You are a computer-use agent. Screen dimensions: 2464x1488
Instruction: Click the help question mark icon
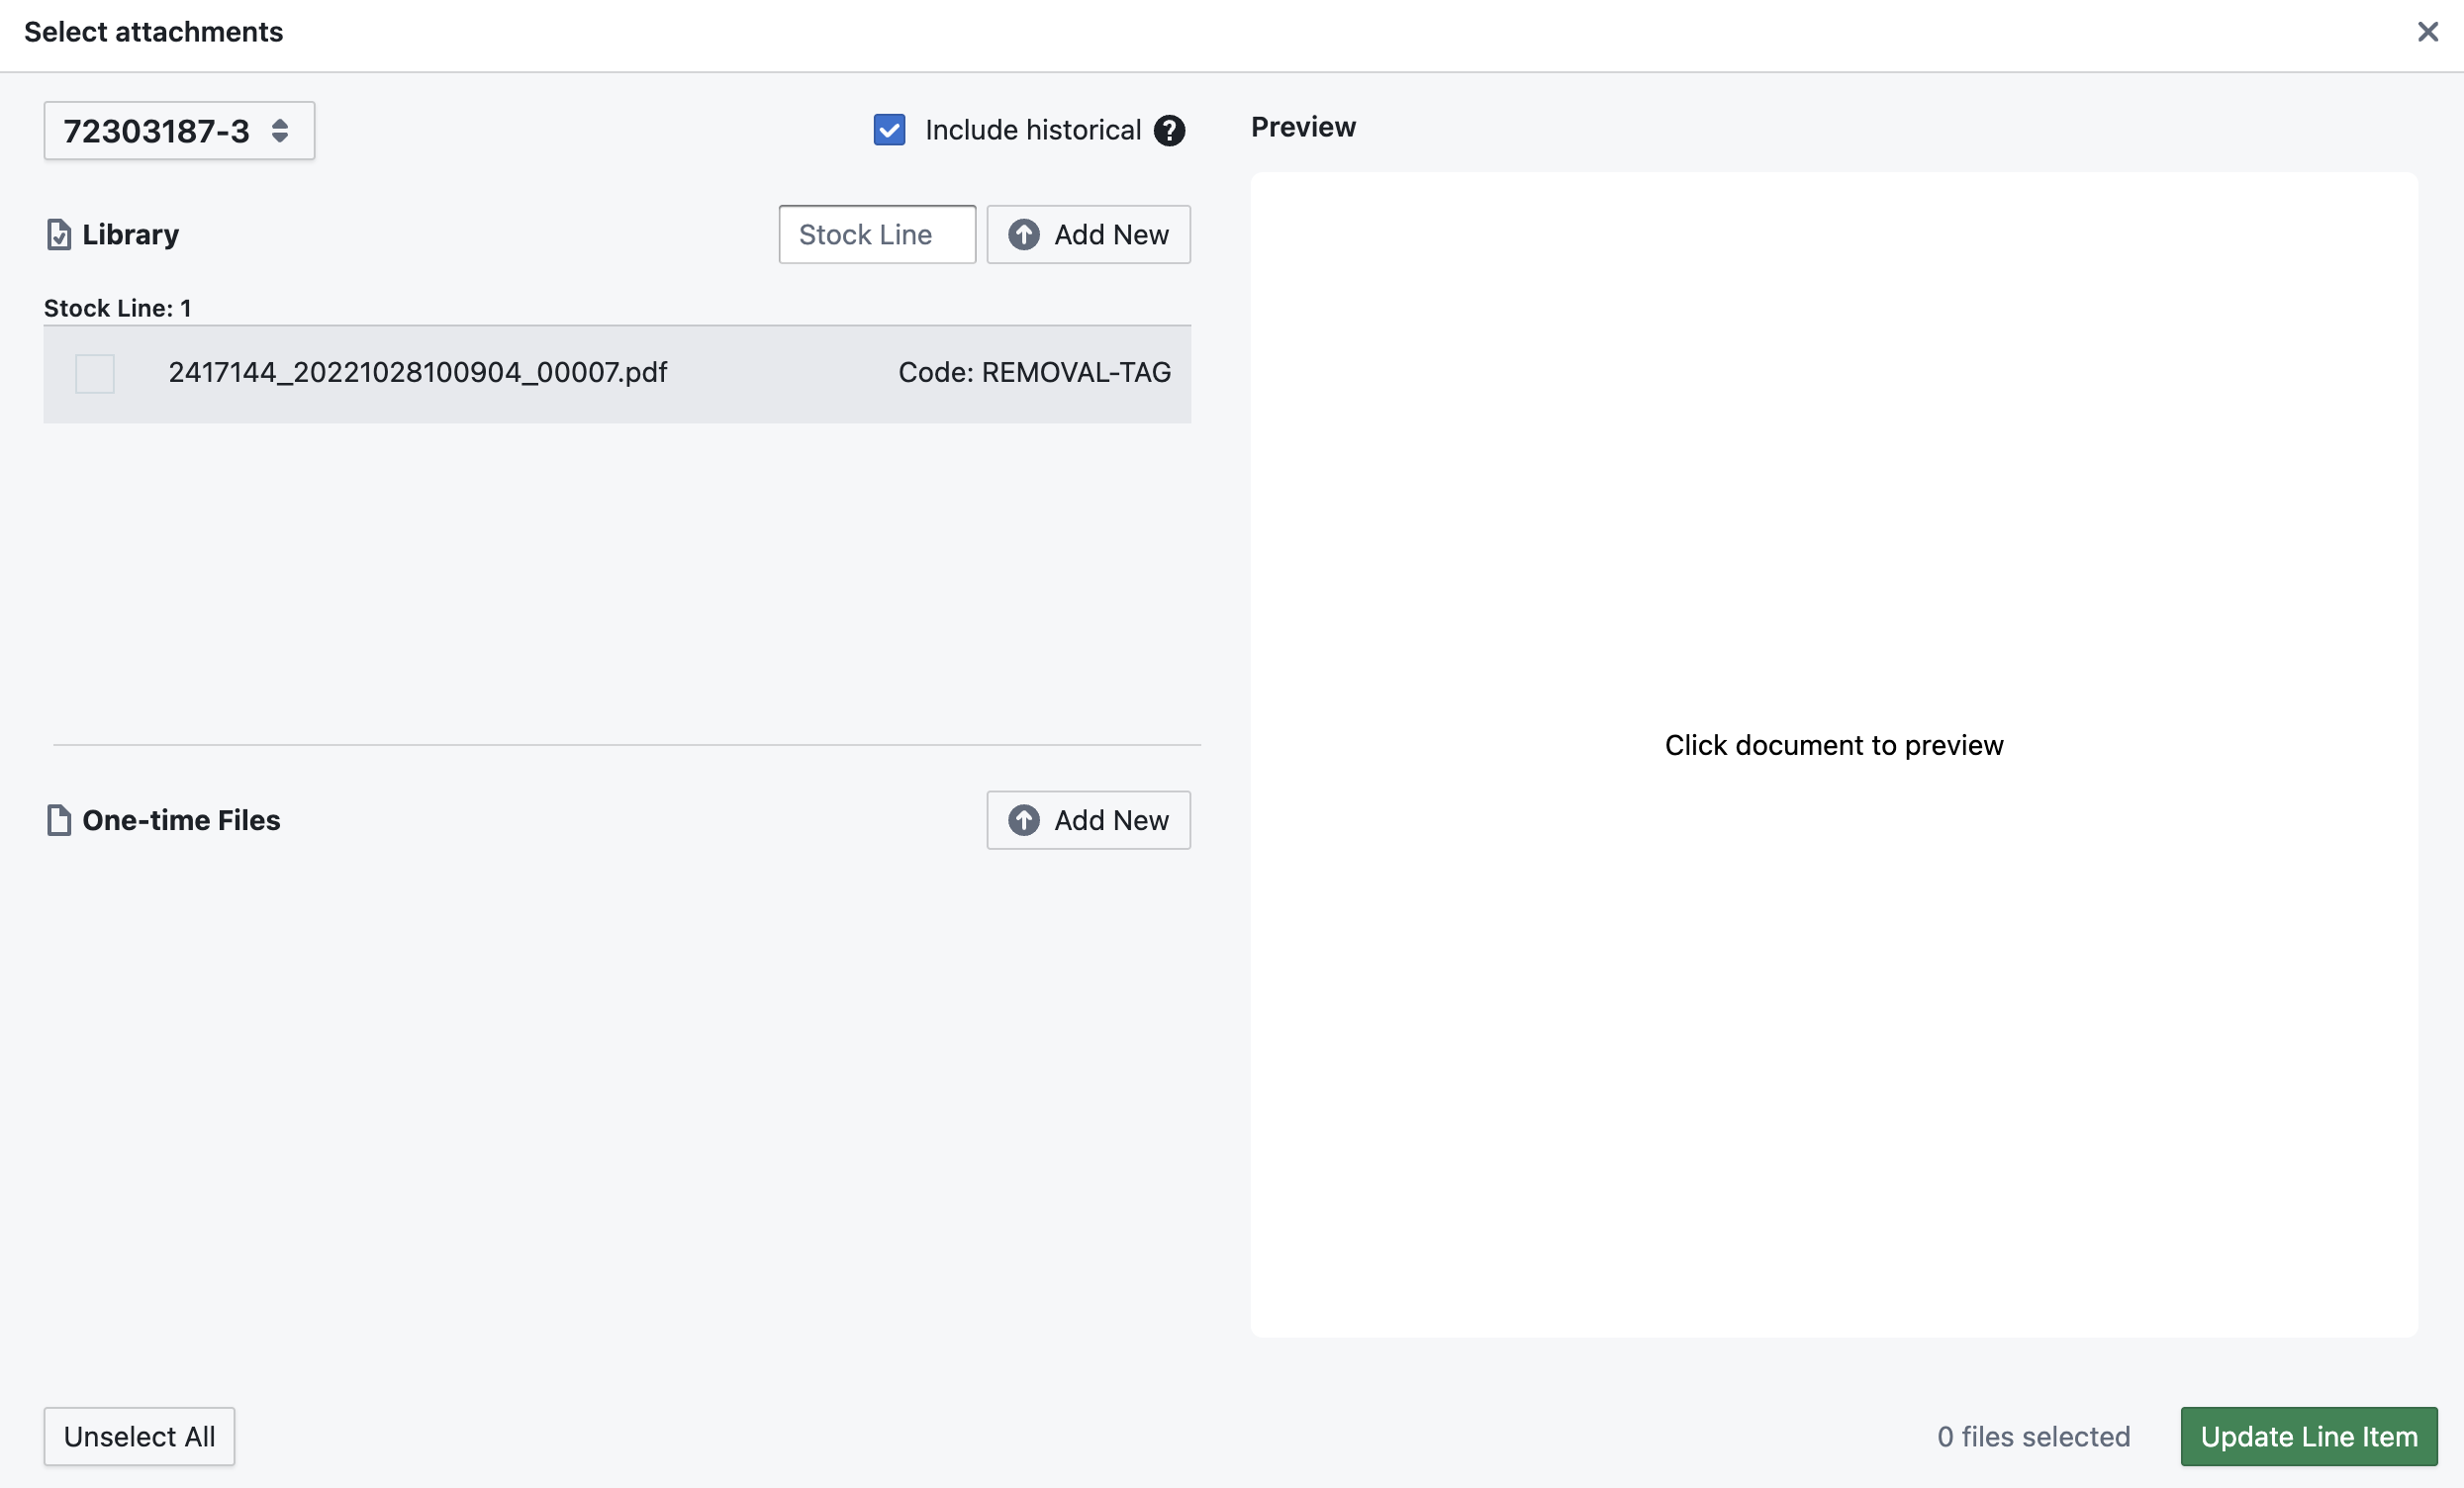pyautogui.click(x=1169, y=131)
